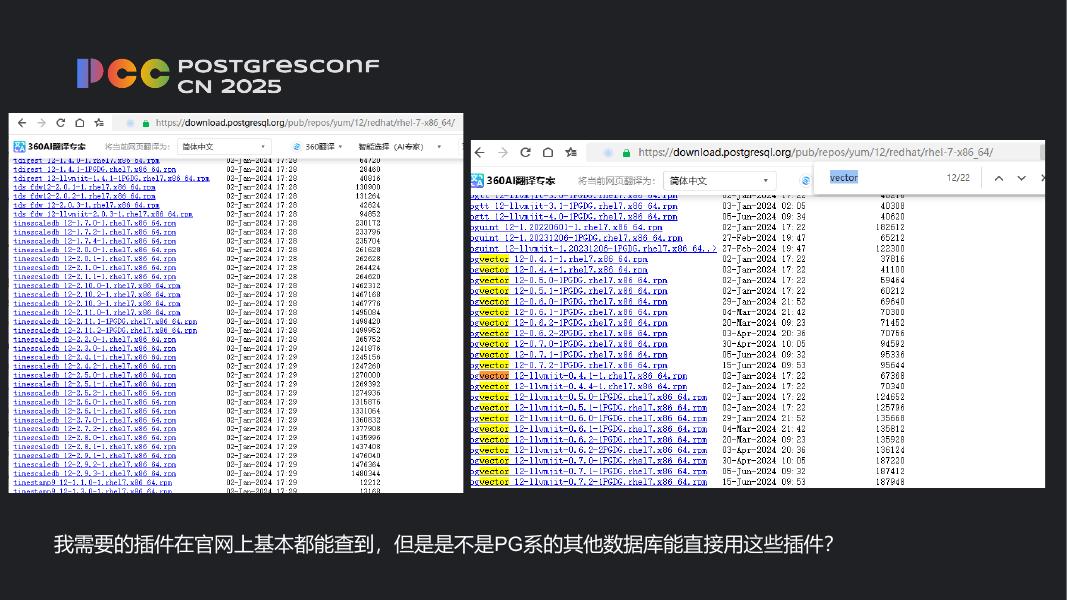Click left browser address bar URL
This screenshot has height=600, width=1067.
click(305, 123)
